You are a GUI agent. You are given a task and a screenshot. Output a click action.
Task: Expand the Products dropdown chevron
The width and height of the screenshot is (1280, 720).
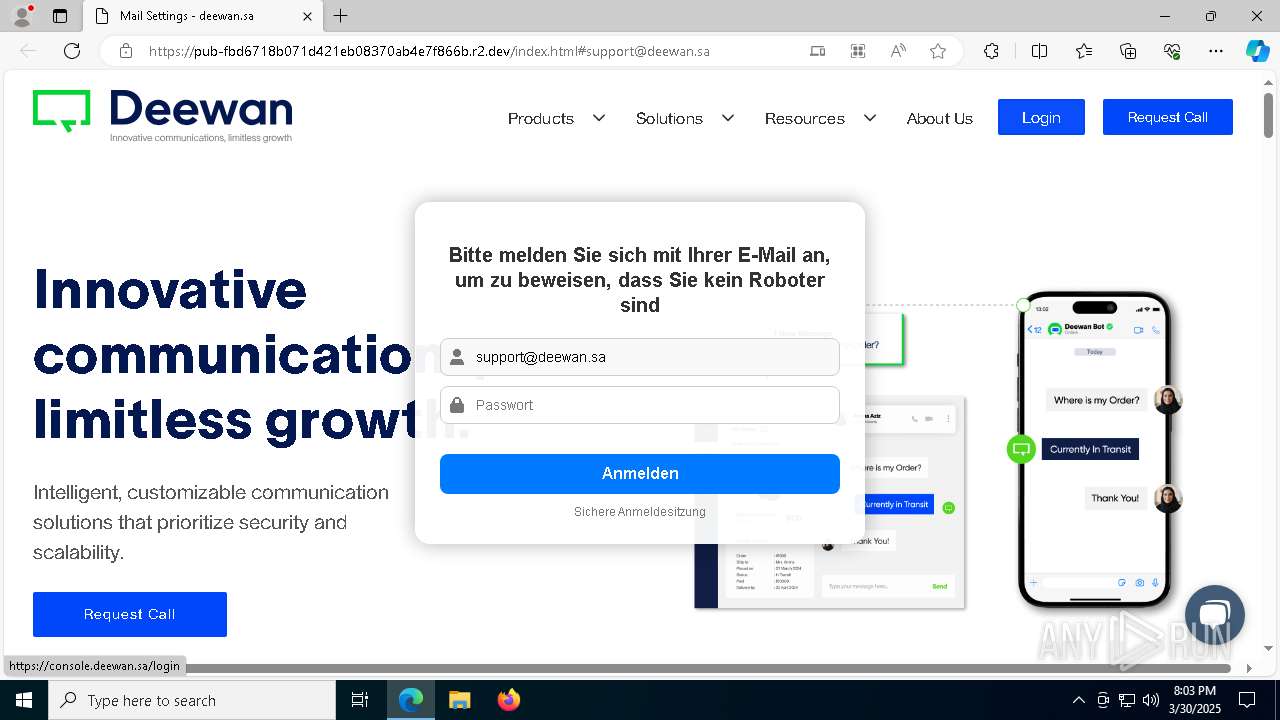[x=599, y=118]
